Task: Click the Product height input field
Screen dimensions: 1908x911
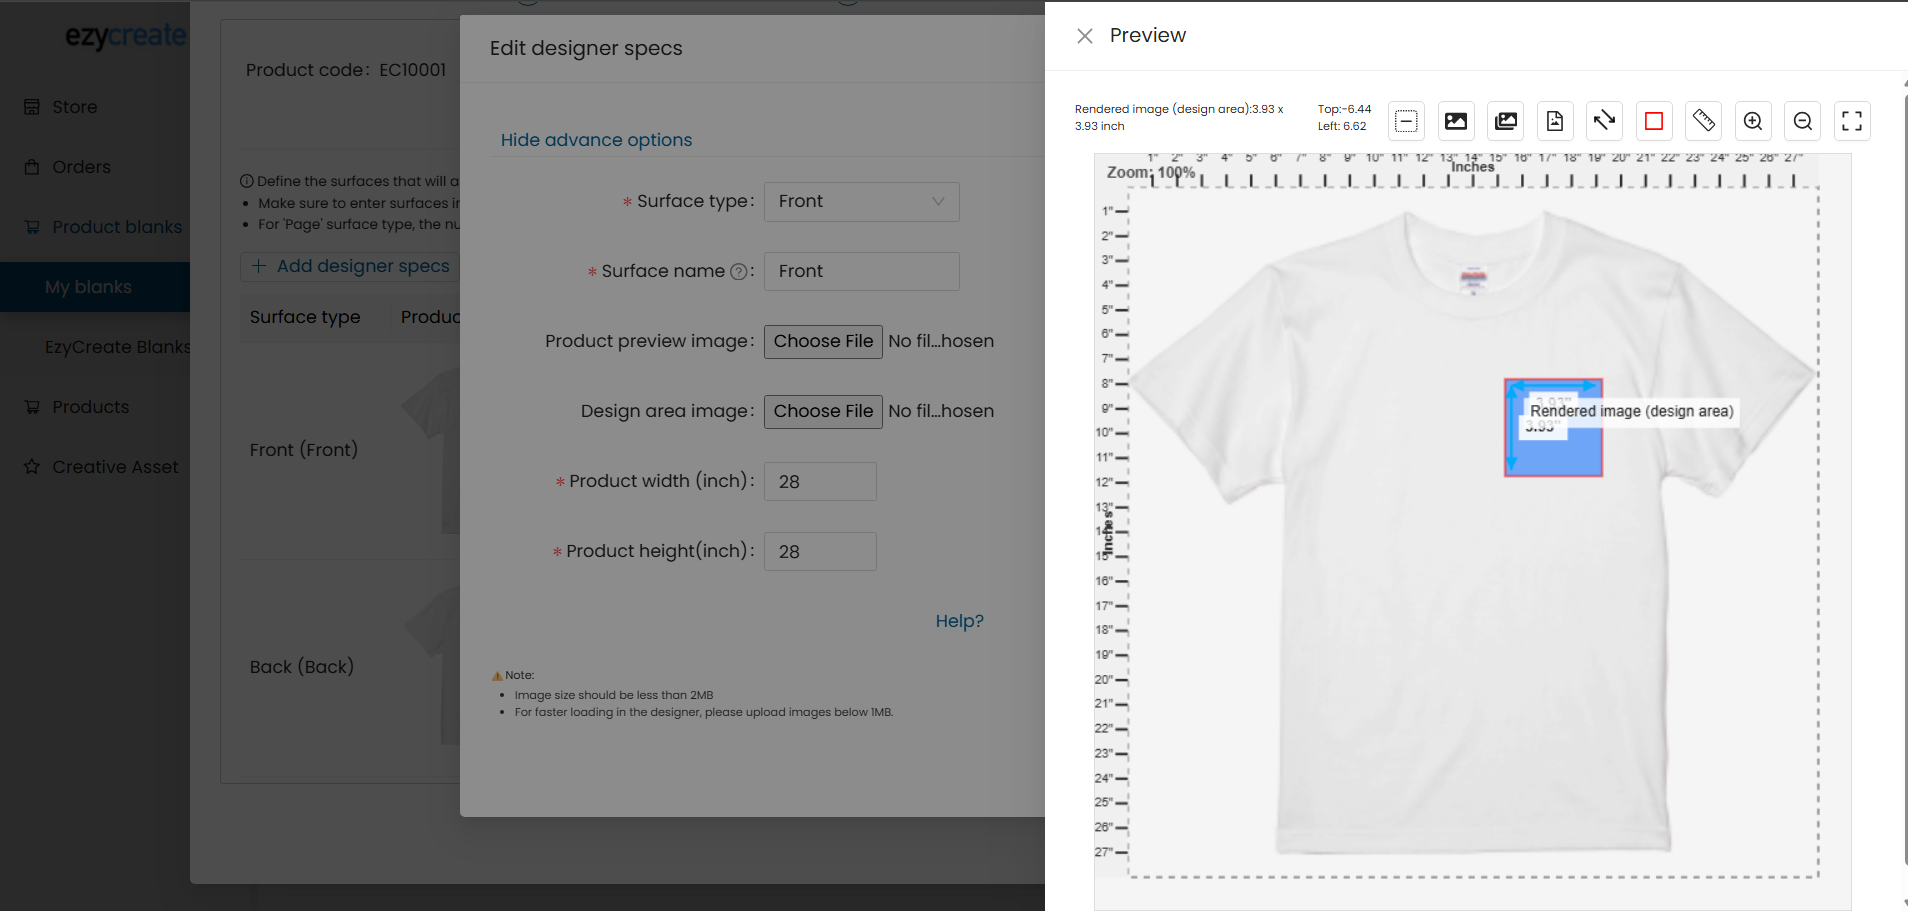Action: (820, 552)
